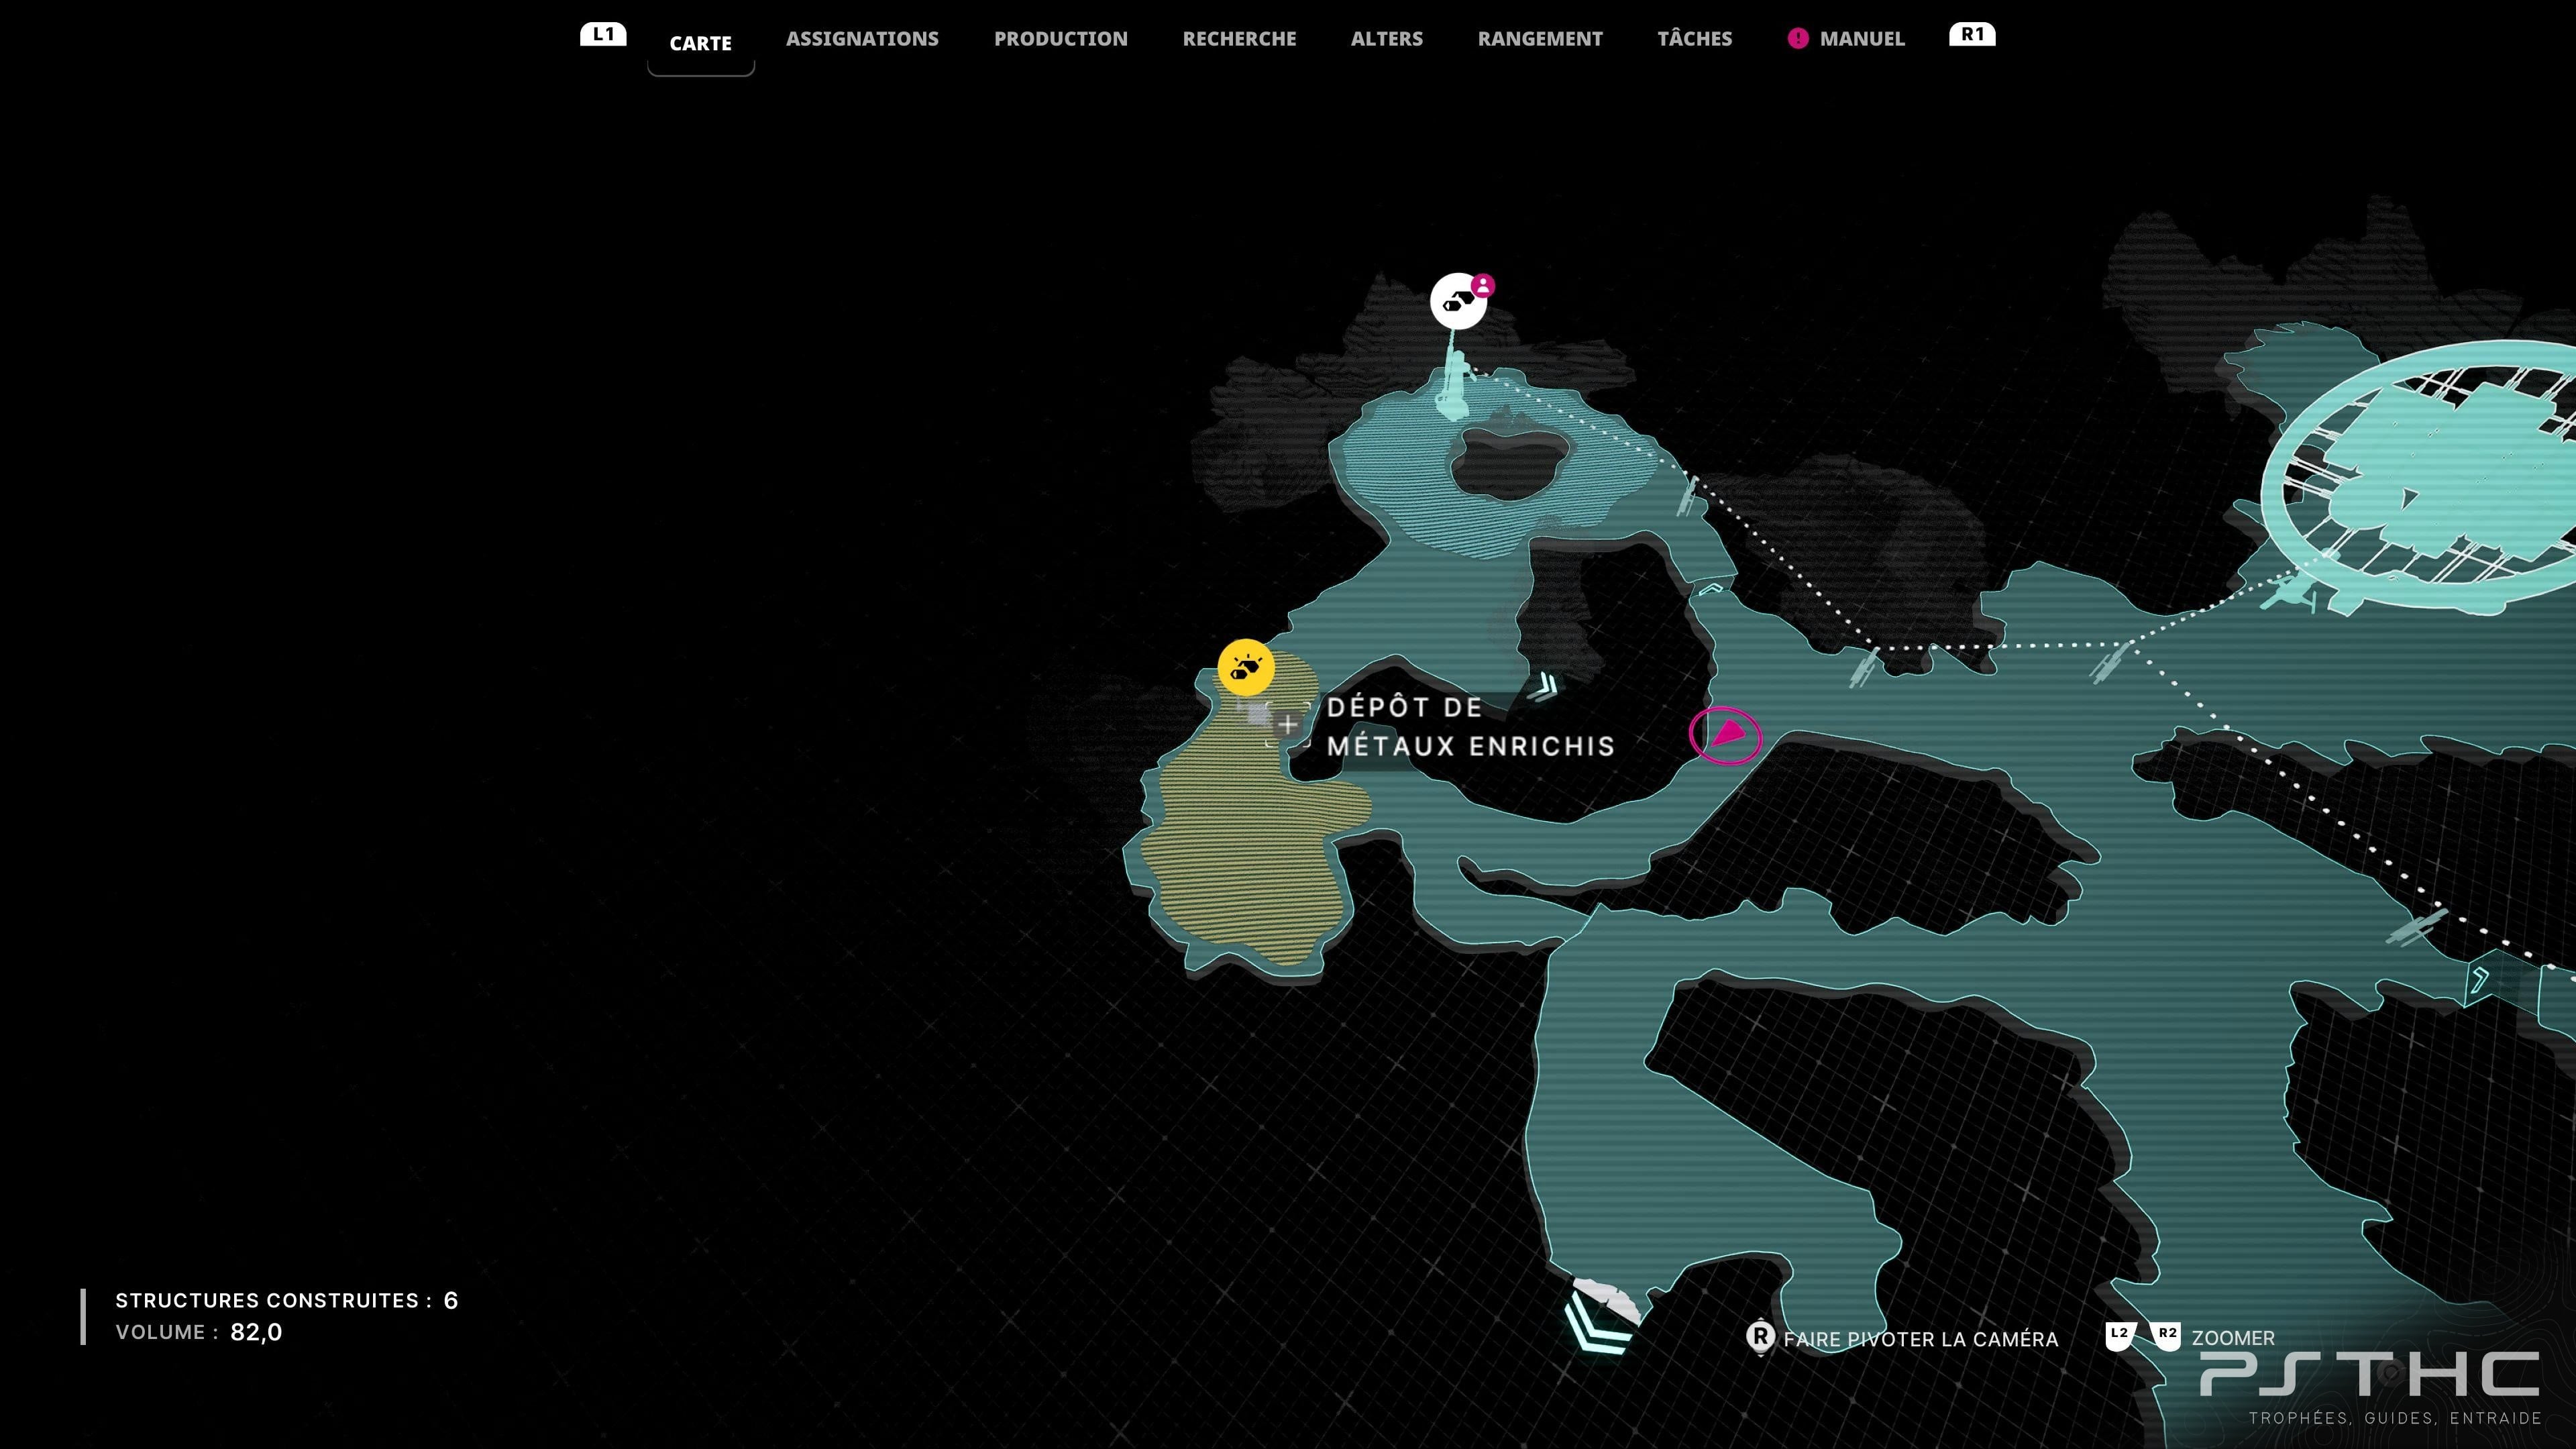Click the R1 next-tab button icon

(x=1972, y=34)
